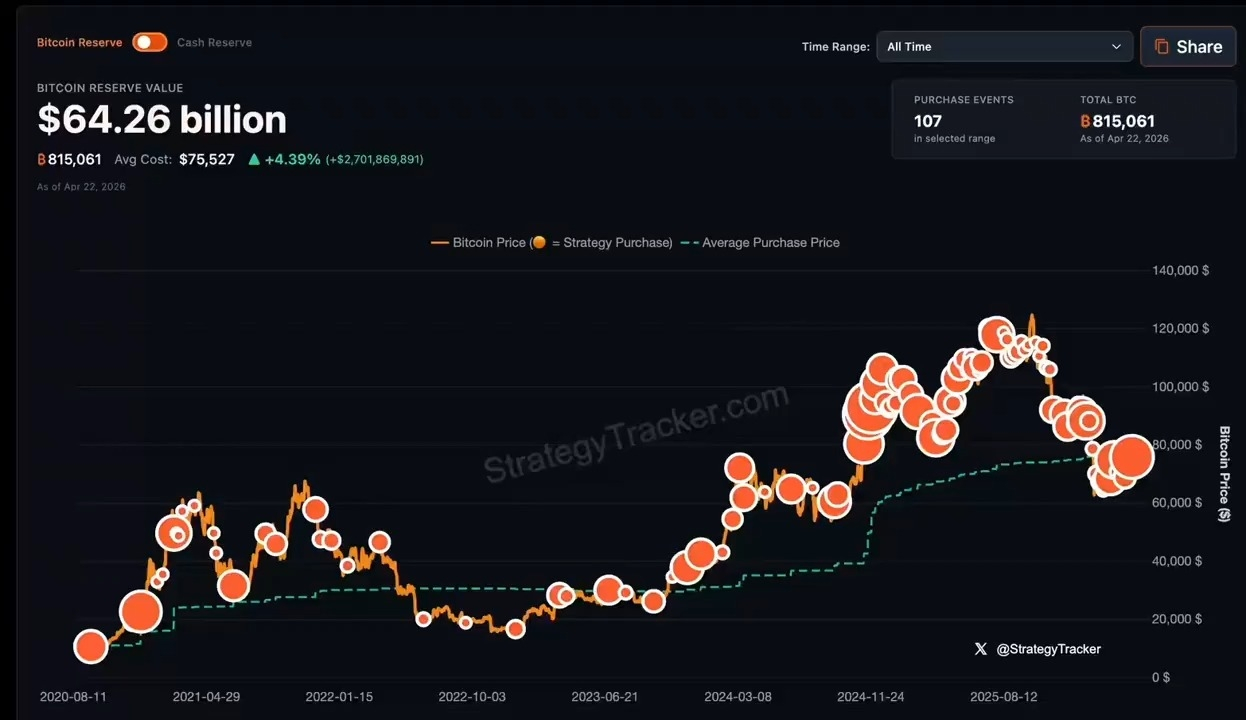Click the (+$2,701,869,891) gain amount
Screen dimensions: 1246x720
coord(375,159)
